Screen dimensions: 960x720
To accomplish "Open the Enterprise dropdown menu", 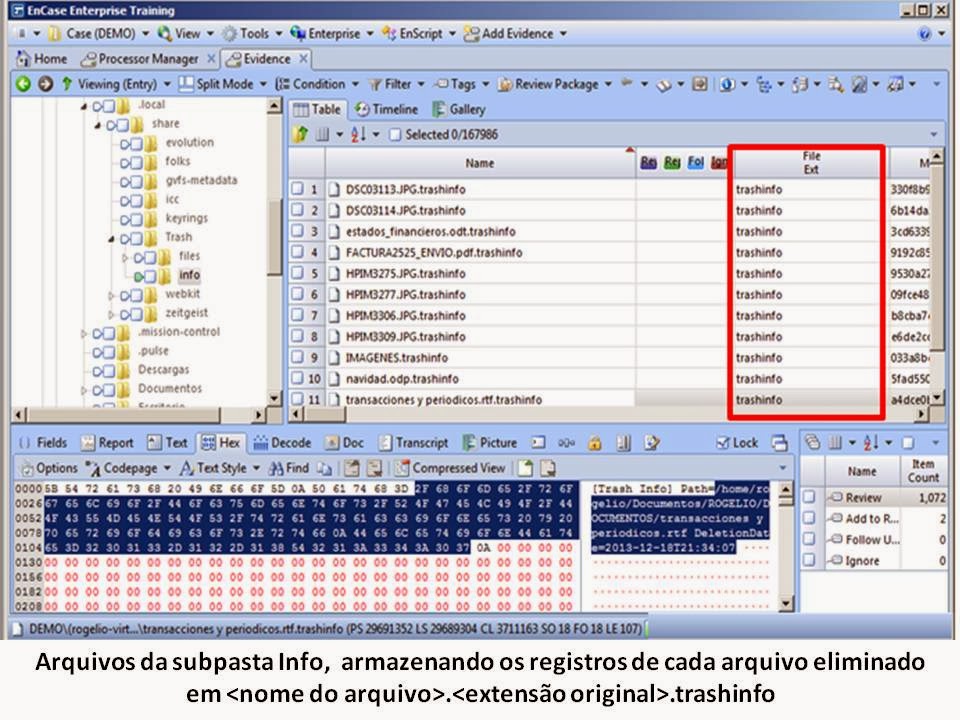I will (332, 34).
